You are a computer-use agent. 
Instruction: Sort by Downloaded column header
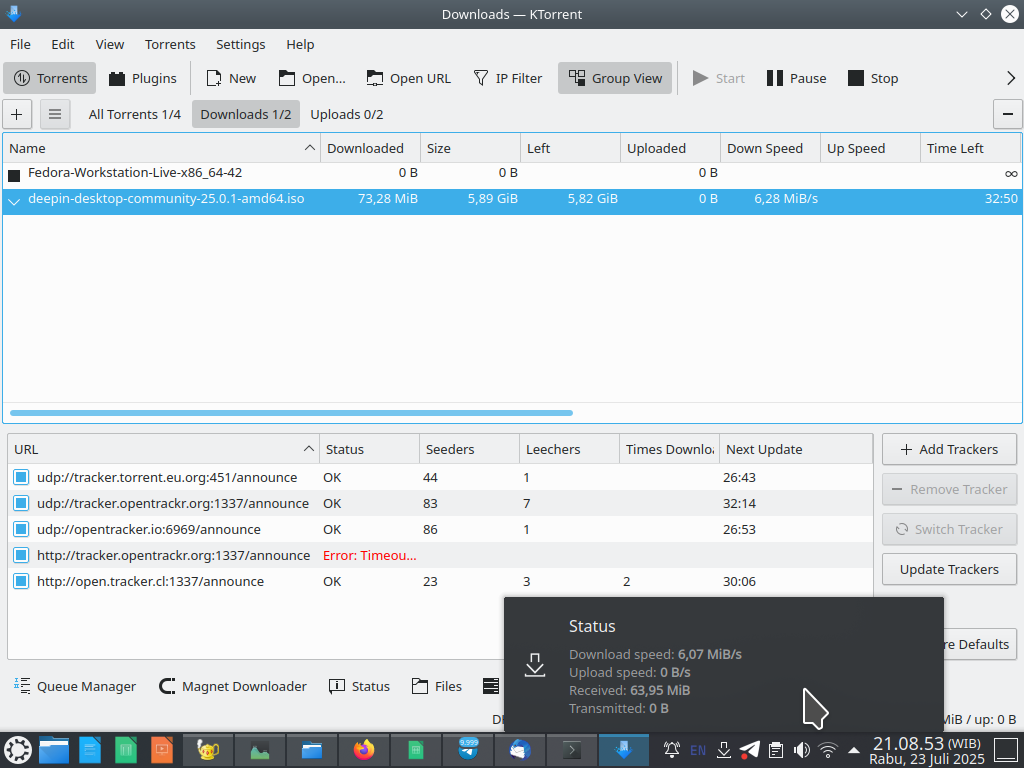(x=370, y=148)
